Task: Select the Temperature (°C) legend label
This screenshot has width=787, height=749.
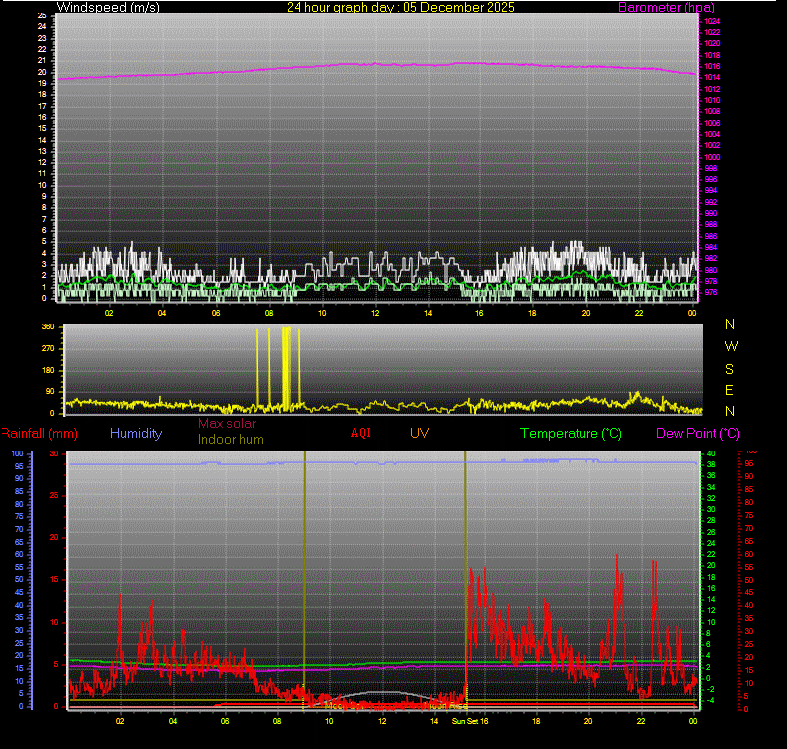Action: [571, 433]
